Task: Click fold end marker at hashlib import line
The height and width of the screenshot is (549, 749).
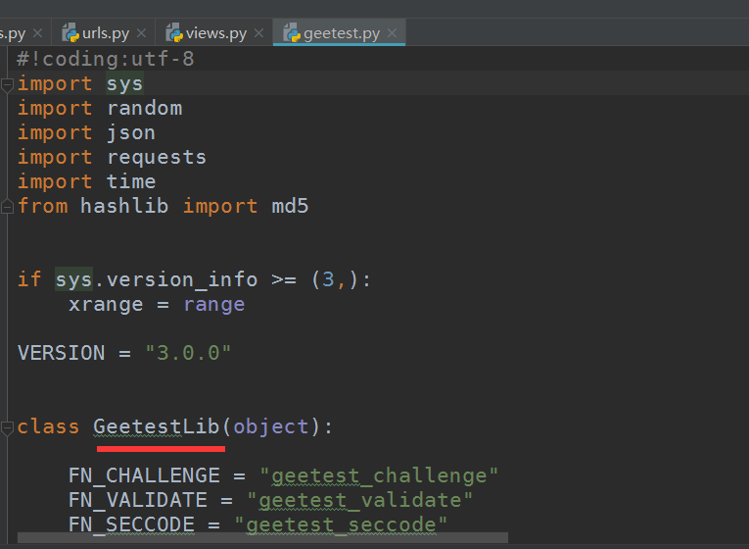Action: pos(7,206)
